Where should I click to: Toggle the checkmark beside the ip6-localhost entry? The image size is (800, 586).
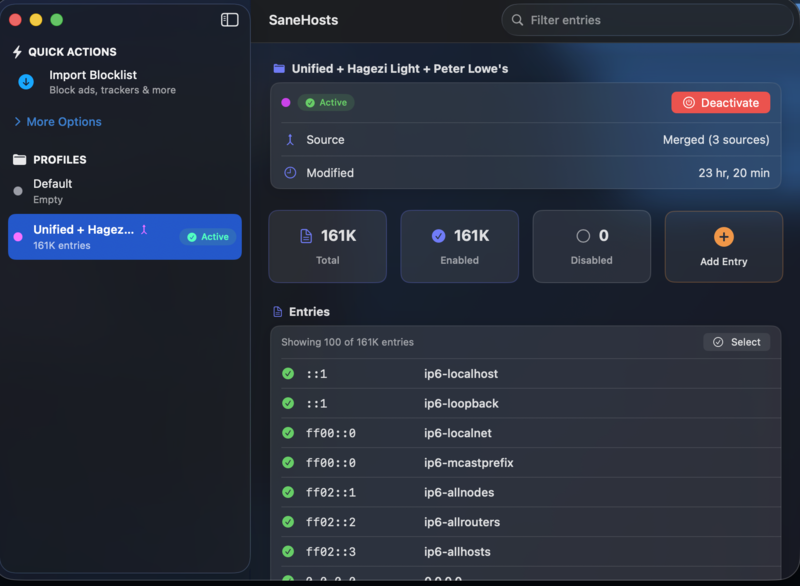pos(287,373)
